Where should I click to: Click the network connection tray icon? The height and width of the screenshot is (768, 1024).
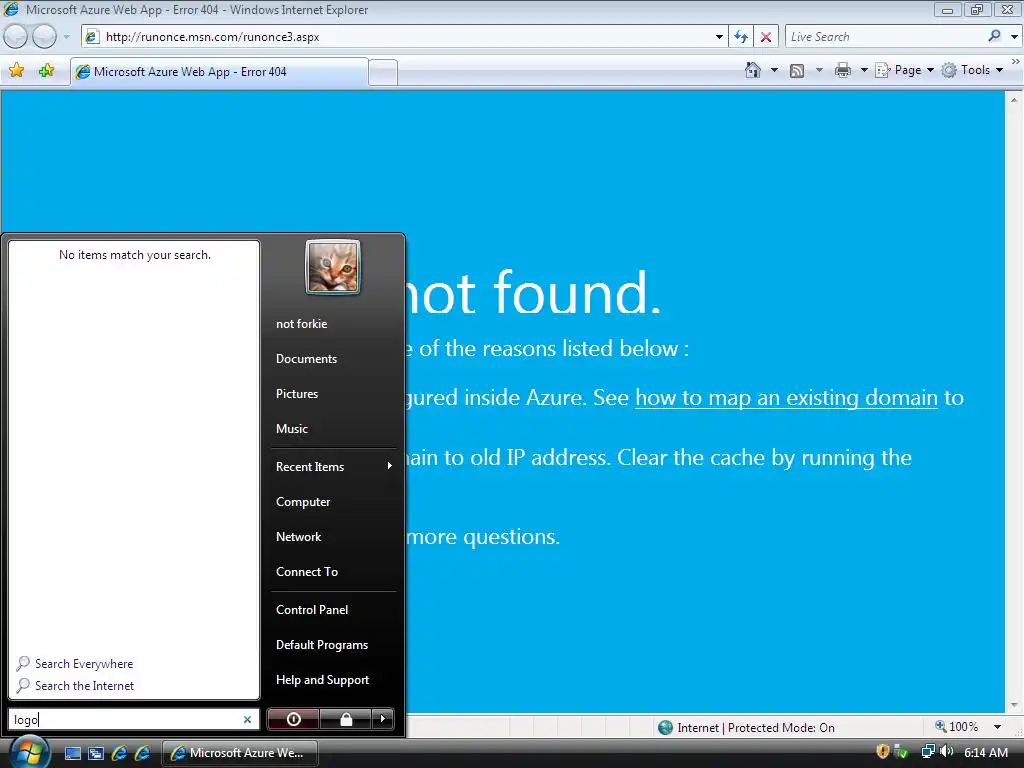pyautogui.click(x=927, y=752)
